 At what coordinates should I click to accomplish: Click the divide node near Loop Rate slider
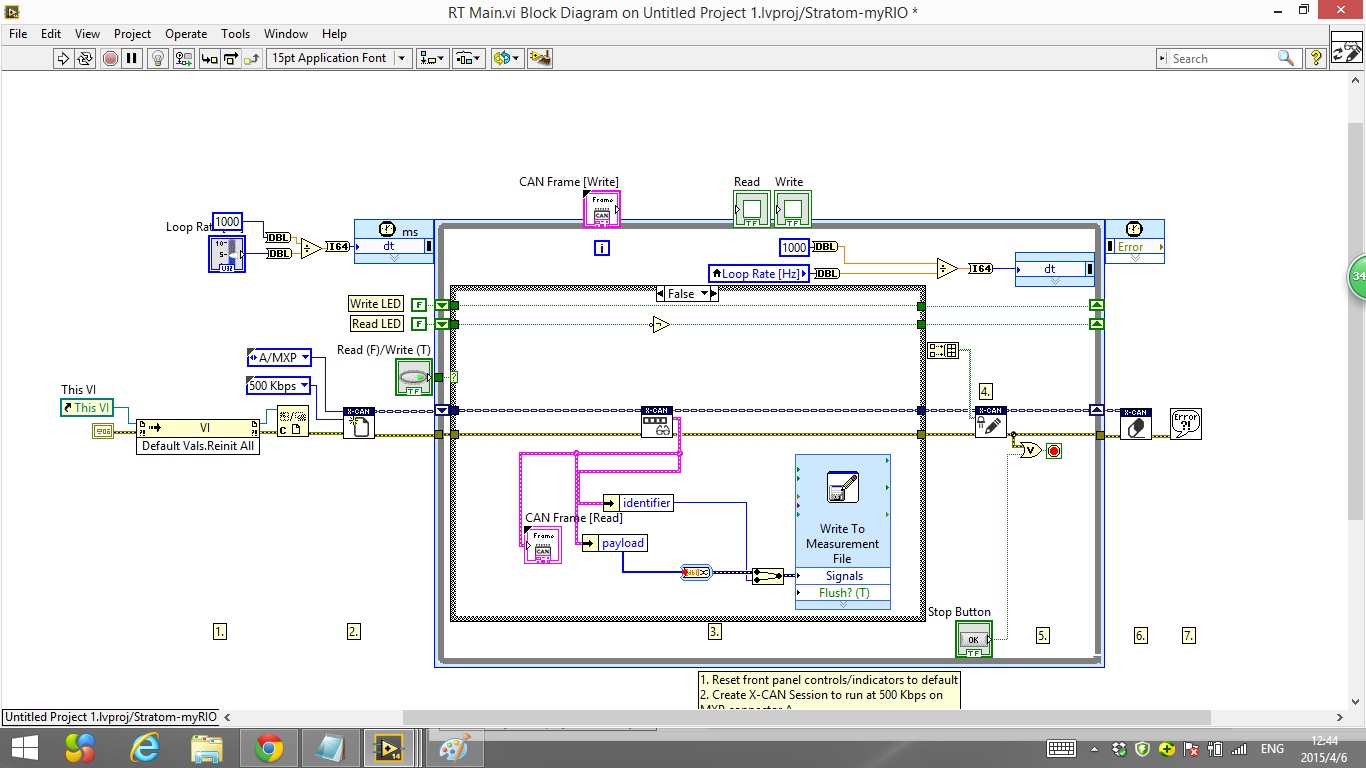pos(311,248)
